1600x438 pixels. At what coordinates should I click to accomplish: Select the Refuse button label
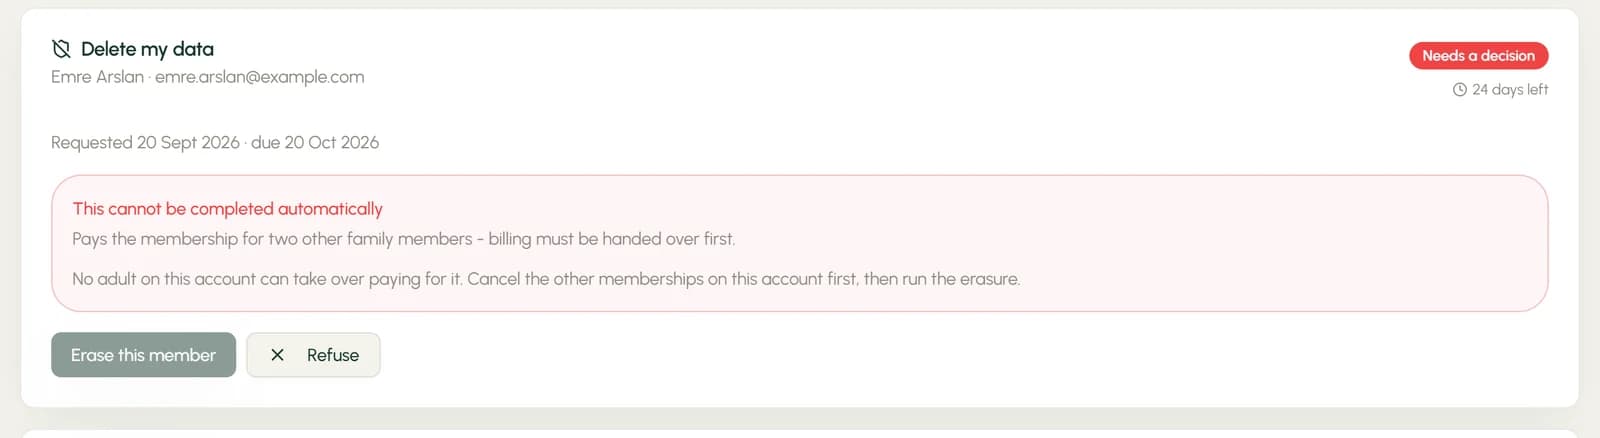tap(333, 355)
